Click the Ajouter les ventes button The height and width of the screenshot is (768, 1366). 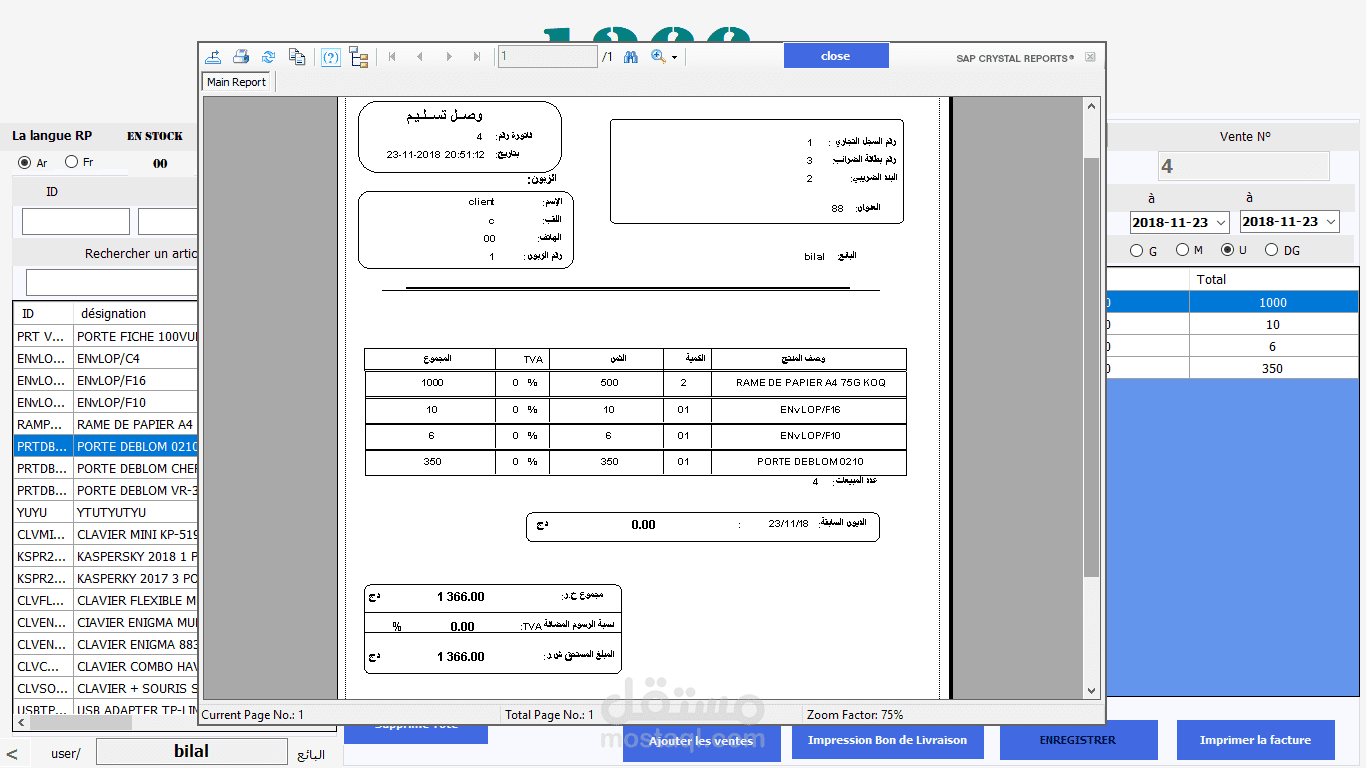700,741
